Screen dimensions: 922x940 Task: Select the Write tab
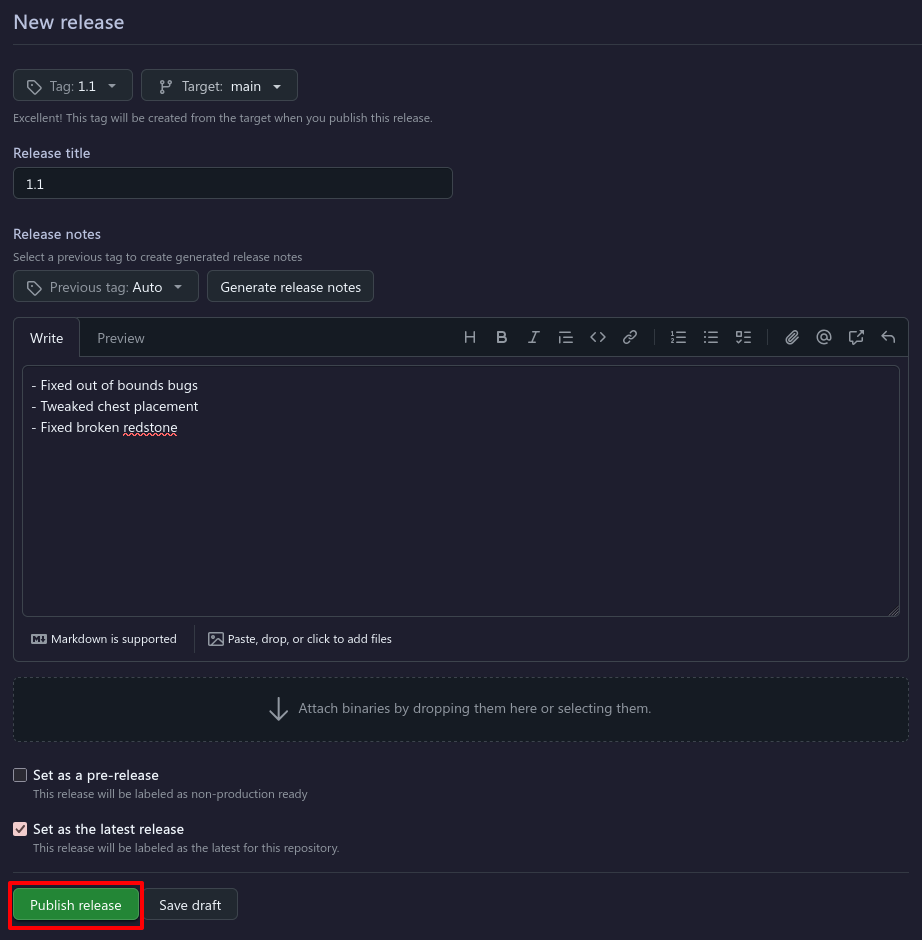point(47,338)
